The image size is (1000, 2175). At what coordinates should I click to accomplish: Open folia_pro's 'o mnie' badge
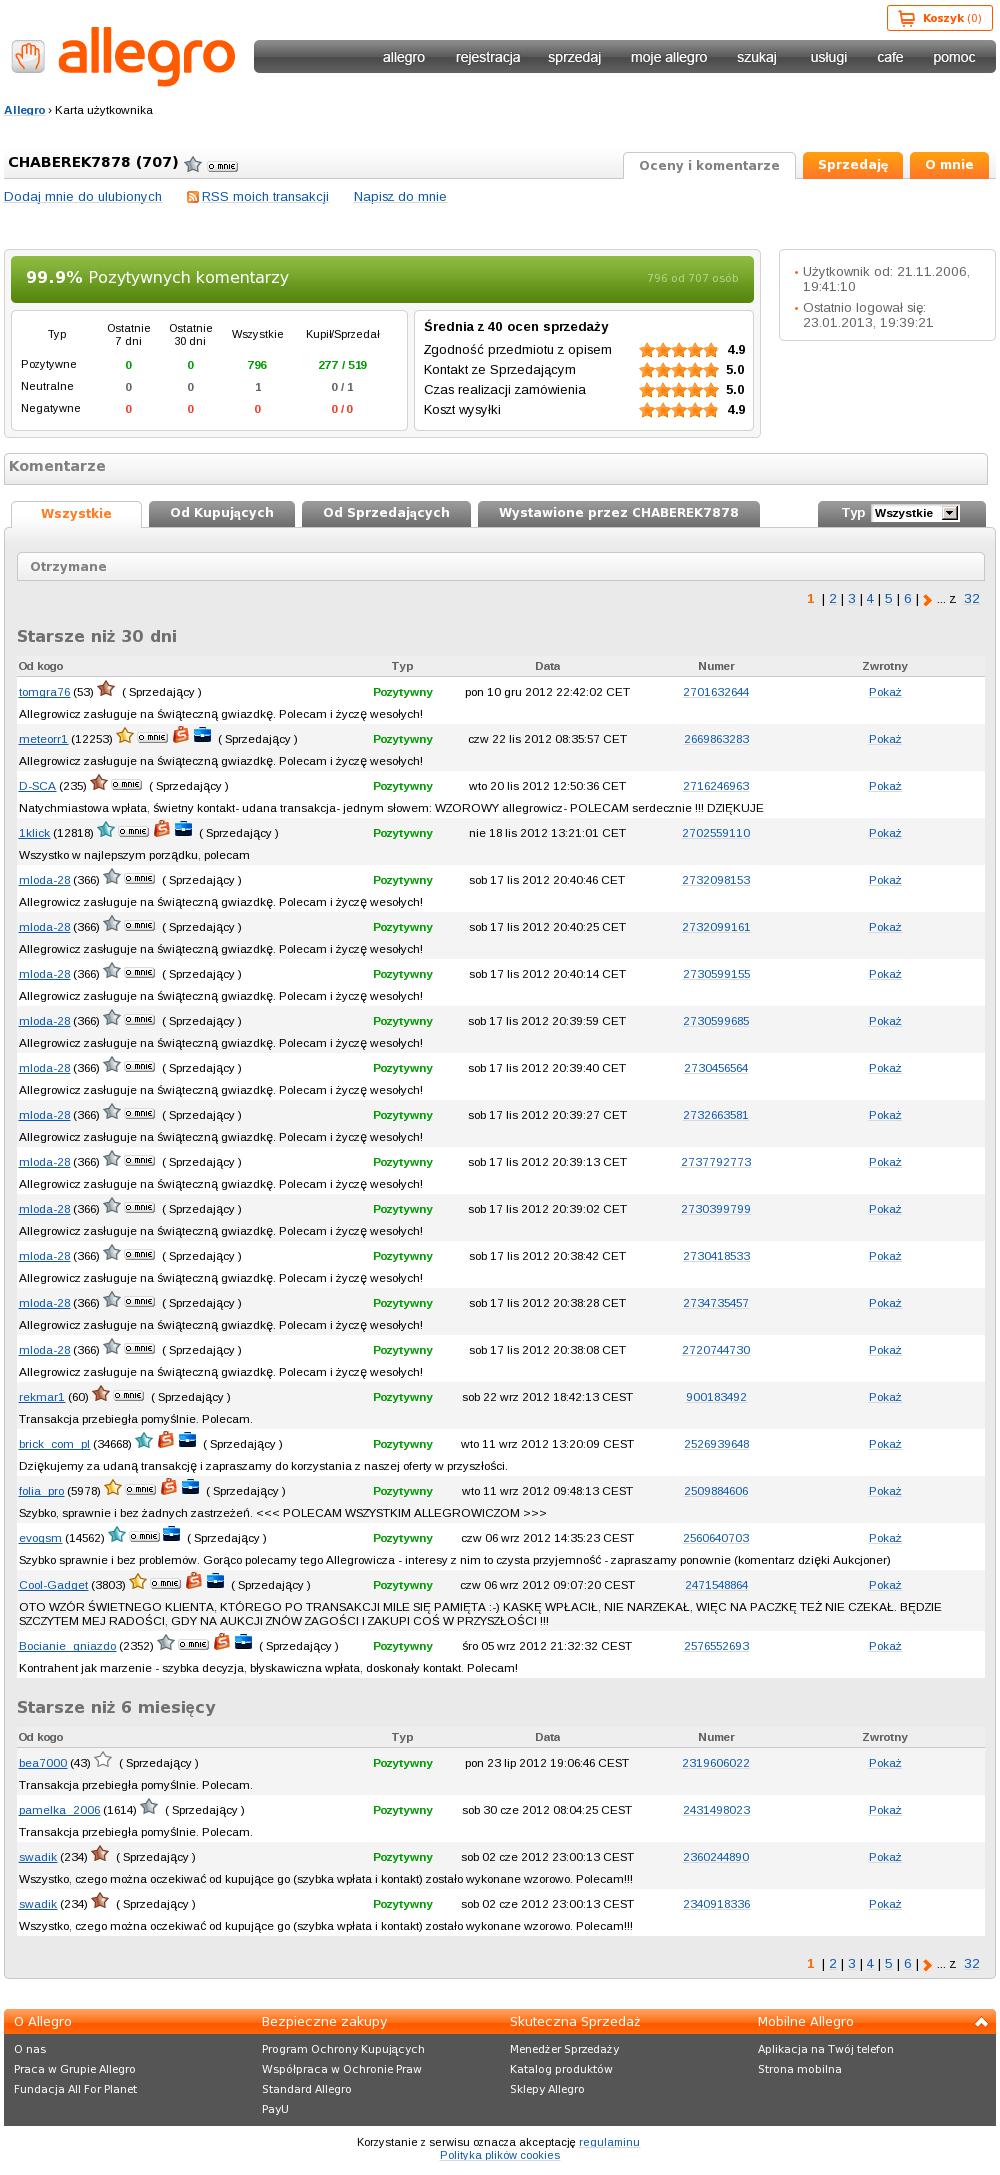click(x=141, y=1490)
